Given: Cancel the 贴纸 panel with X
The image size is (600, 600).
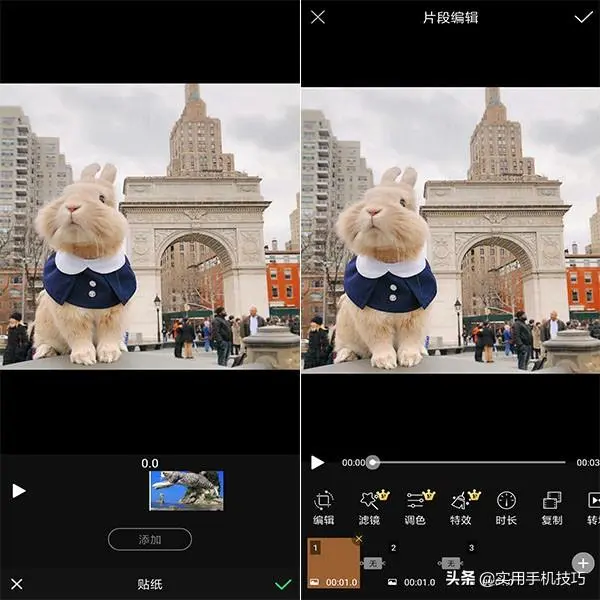Looking at the screenshot, I should [x=16, y=584].
